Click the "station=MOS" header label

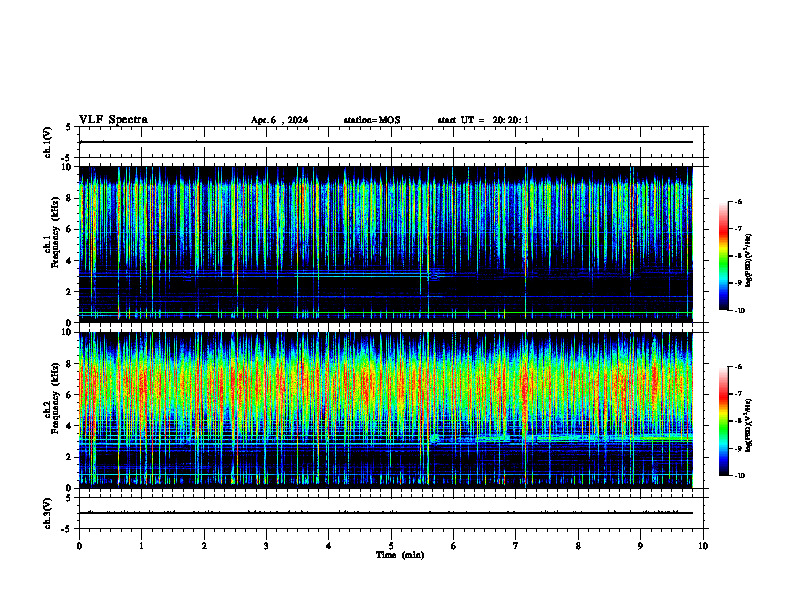(372, 120)
